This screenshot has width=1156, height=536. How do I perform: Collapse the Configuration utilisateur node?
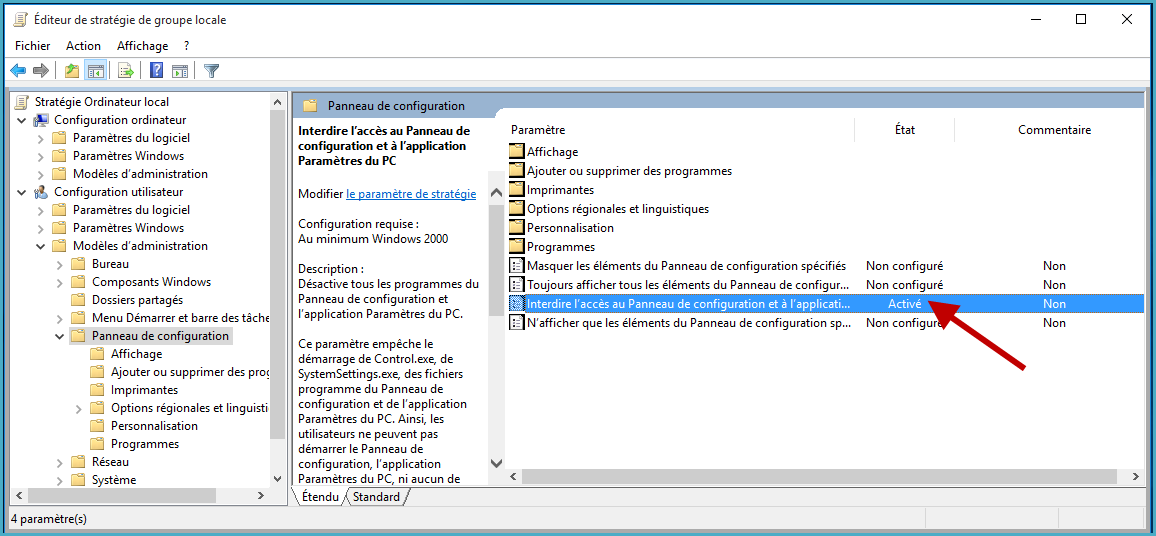pyautogui.click(x=22, y=192)
